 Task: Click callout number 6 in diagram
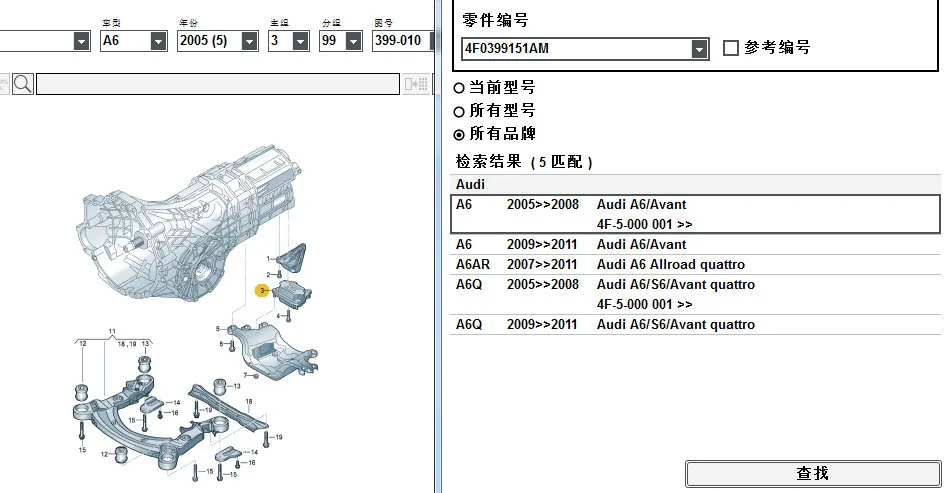click(221, 344)
